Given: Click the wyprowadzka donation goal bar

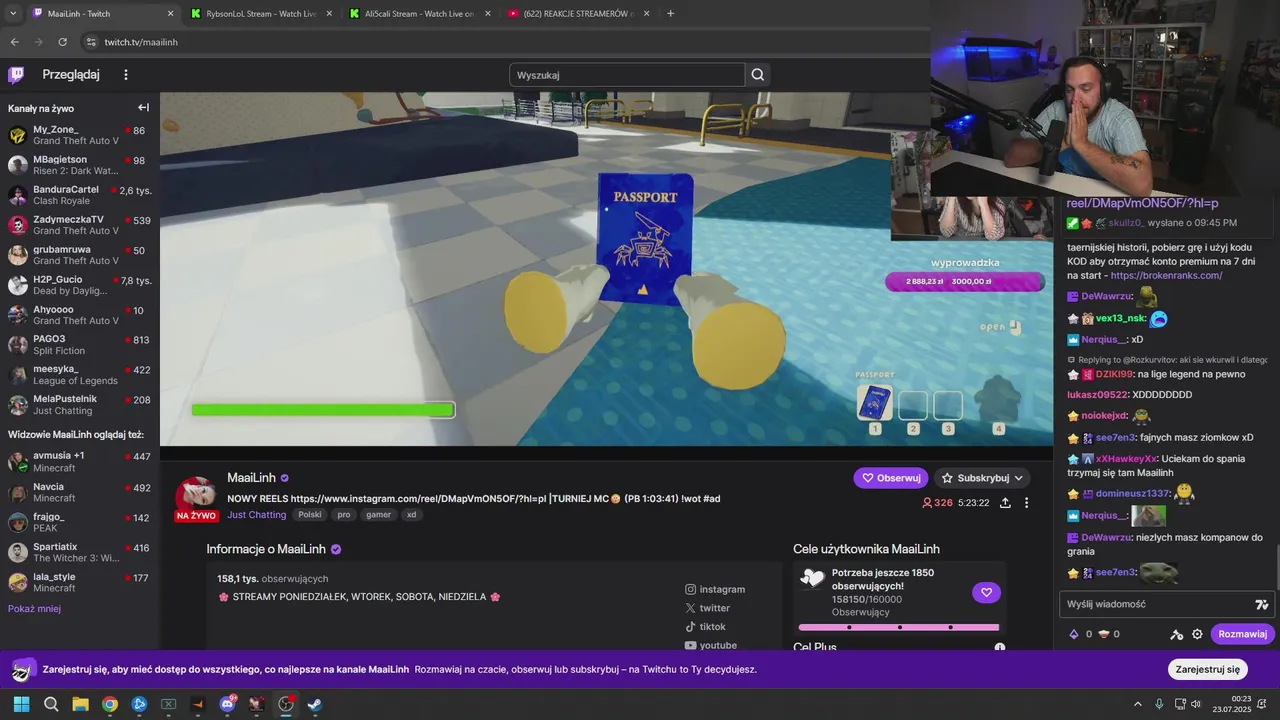Looking at the screenshot, I should pyautogui.click(x=965, y=282).
